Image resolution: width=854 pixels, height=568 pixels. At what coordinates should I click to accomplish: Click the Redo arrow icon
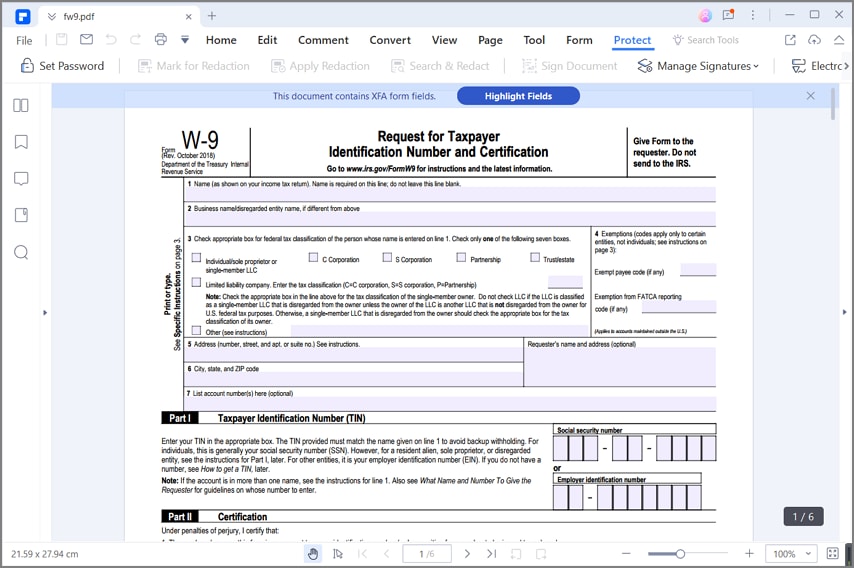[x=135, y=39]
